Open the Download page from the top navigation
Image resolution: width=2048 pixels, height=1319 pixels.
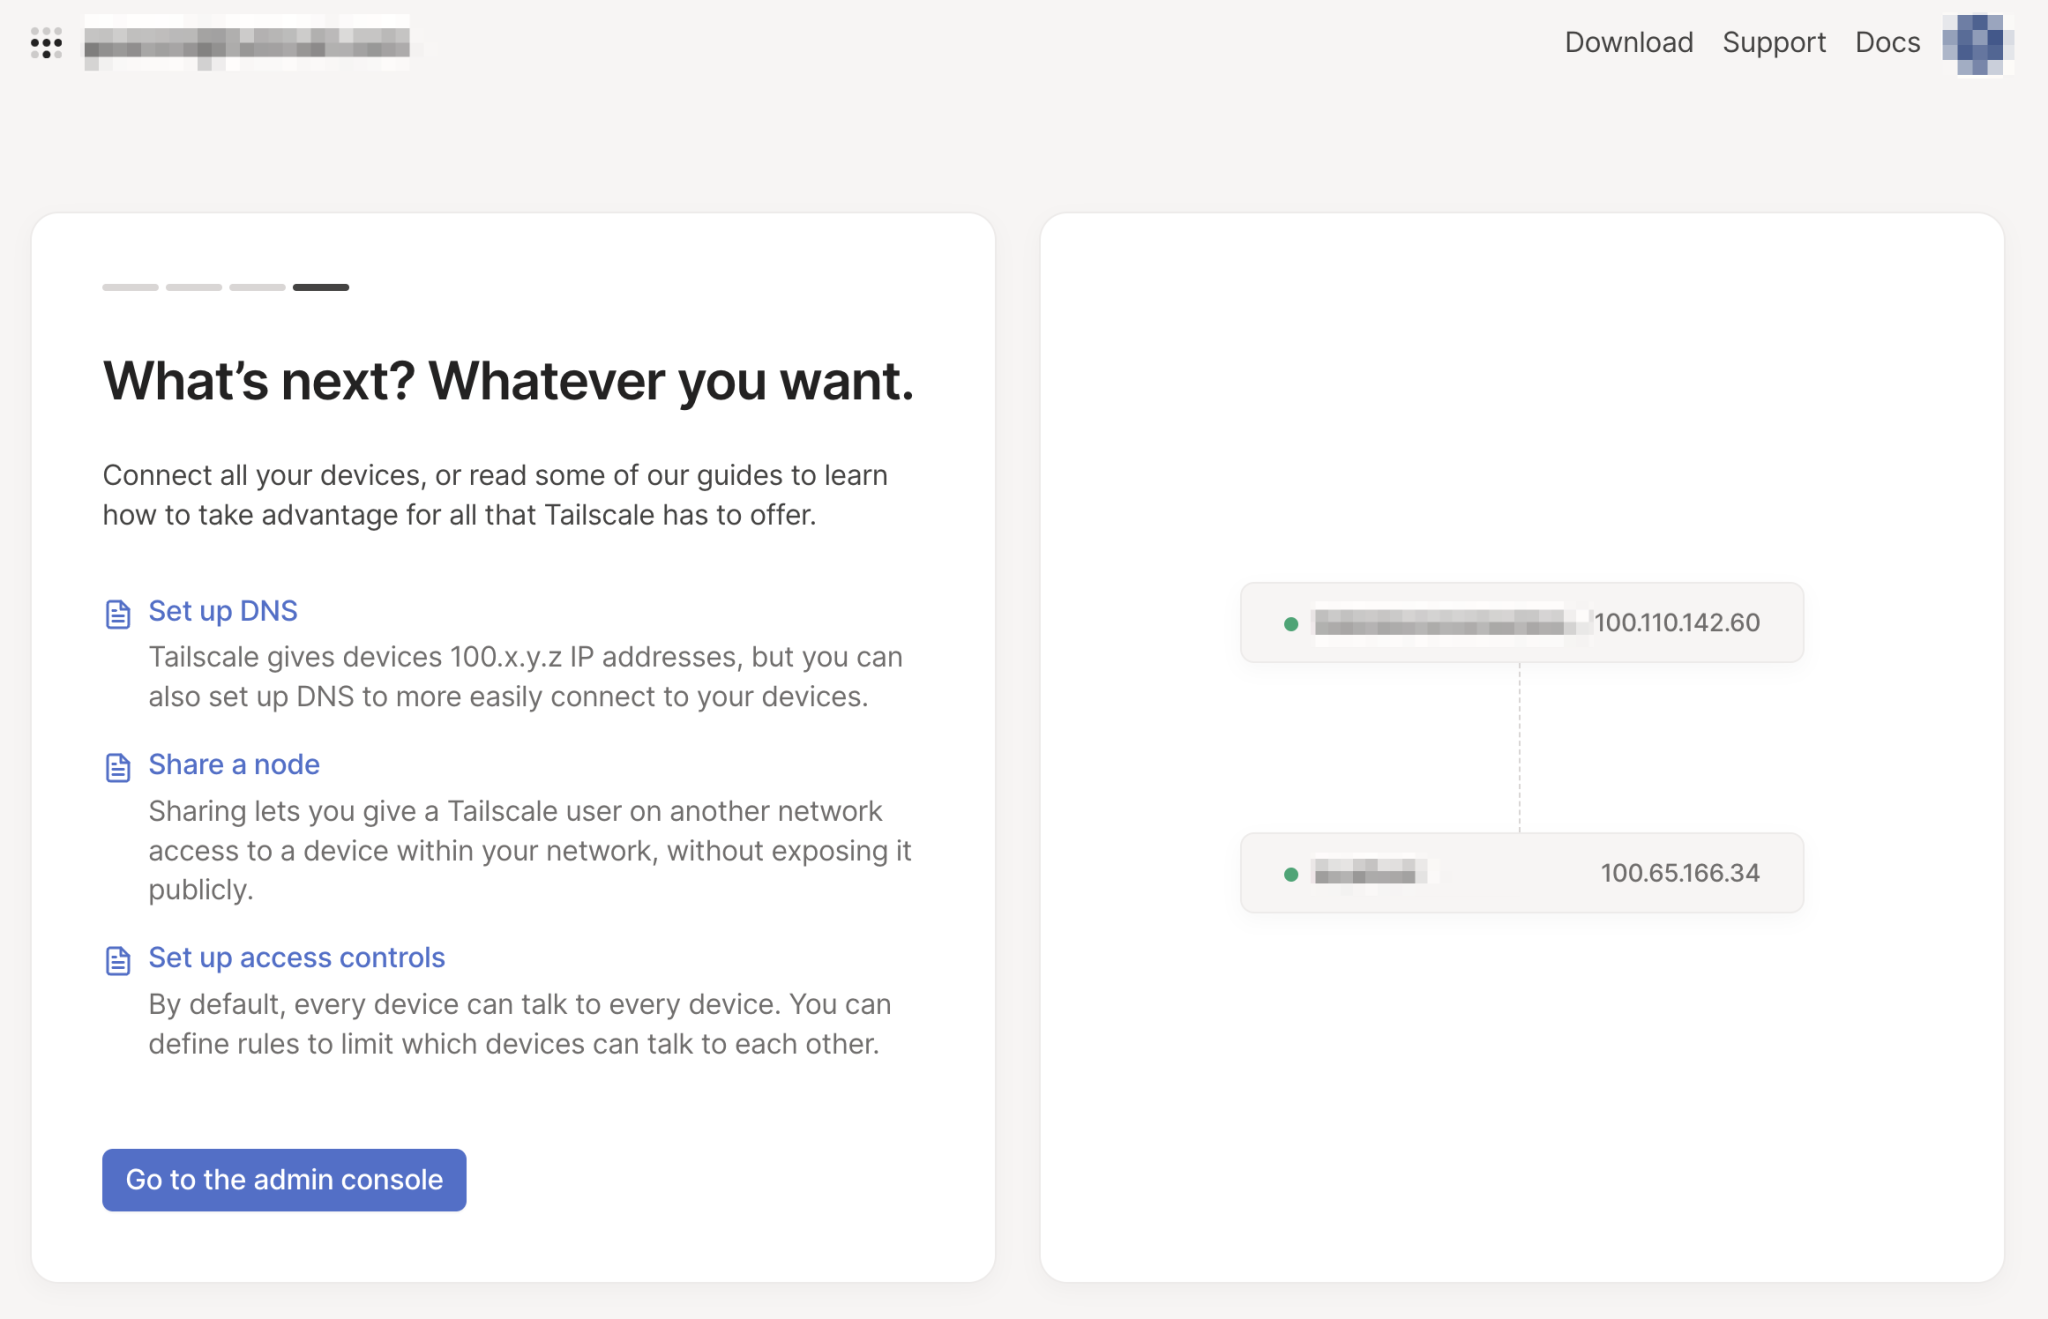click(x=1628, y=42)
